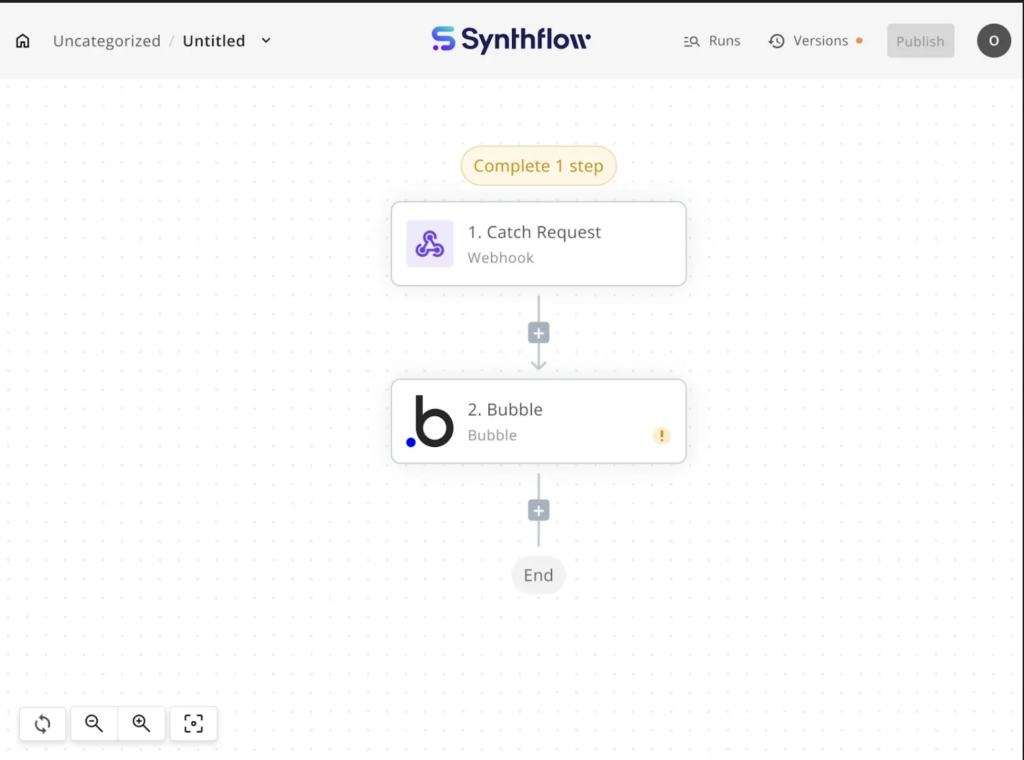Fit flow to view icon
The height and width of the screenshot is (760, 1024).
[193, 723]
